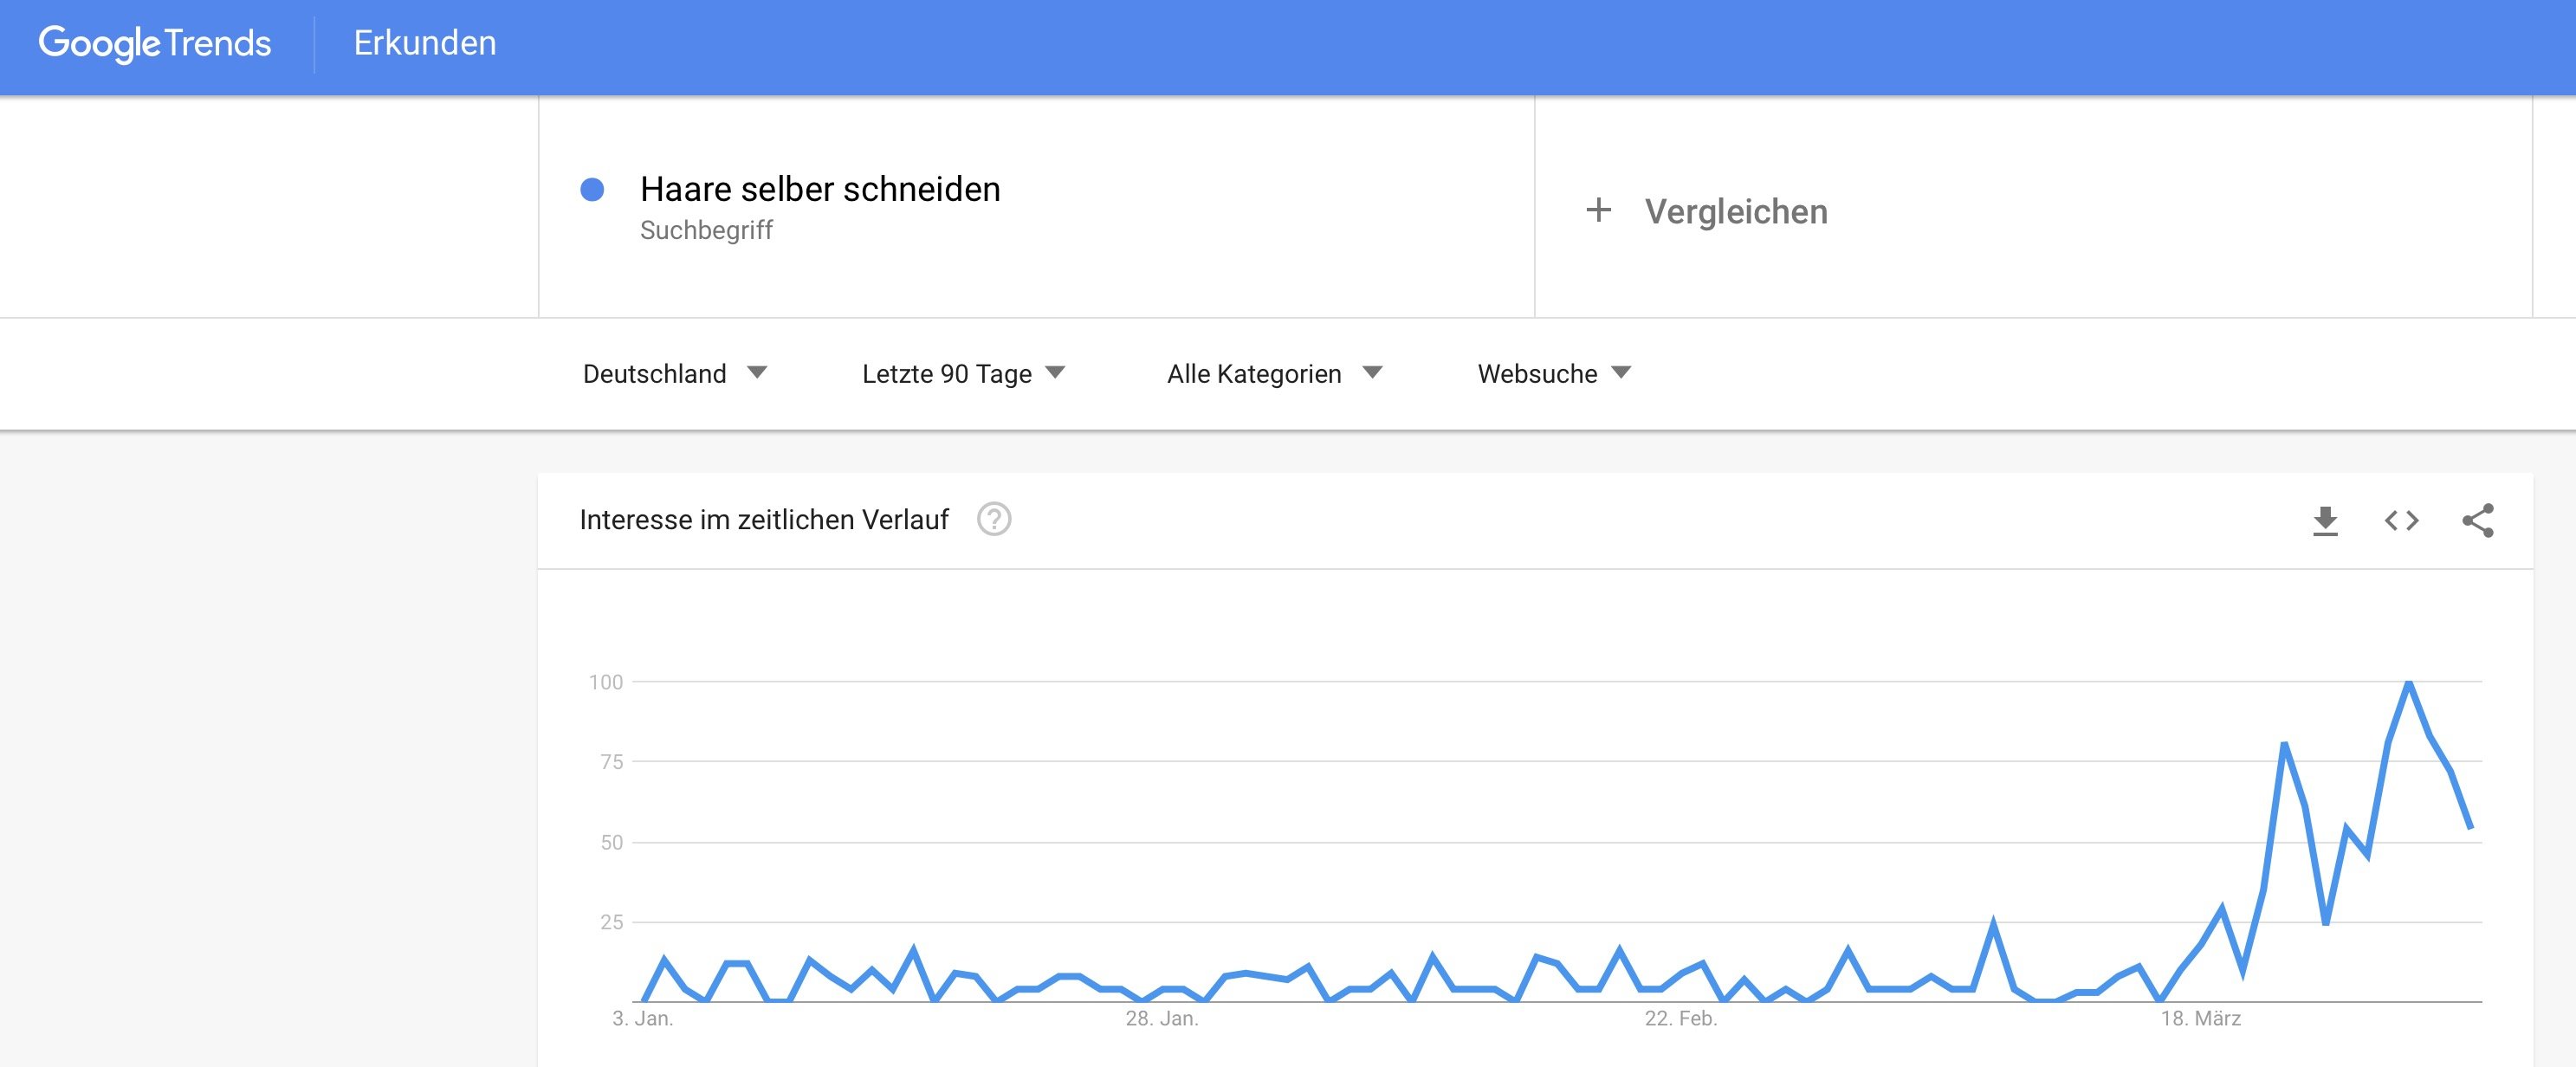Expand the Alle Kategorien dropdown

click(x=1273, y=374)
